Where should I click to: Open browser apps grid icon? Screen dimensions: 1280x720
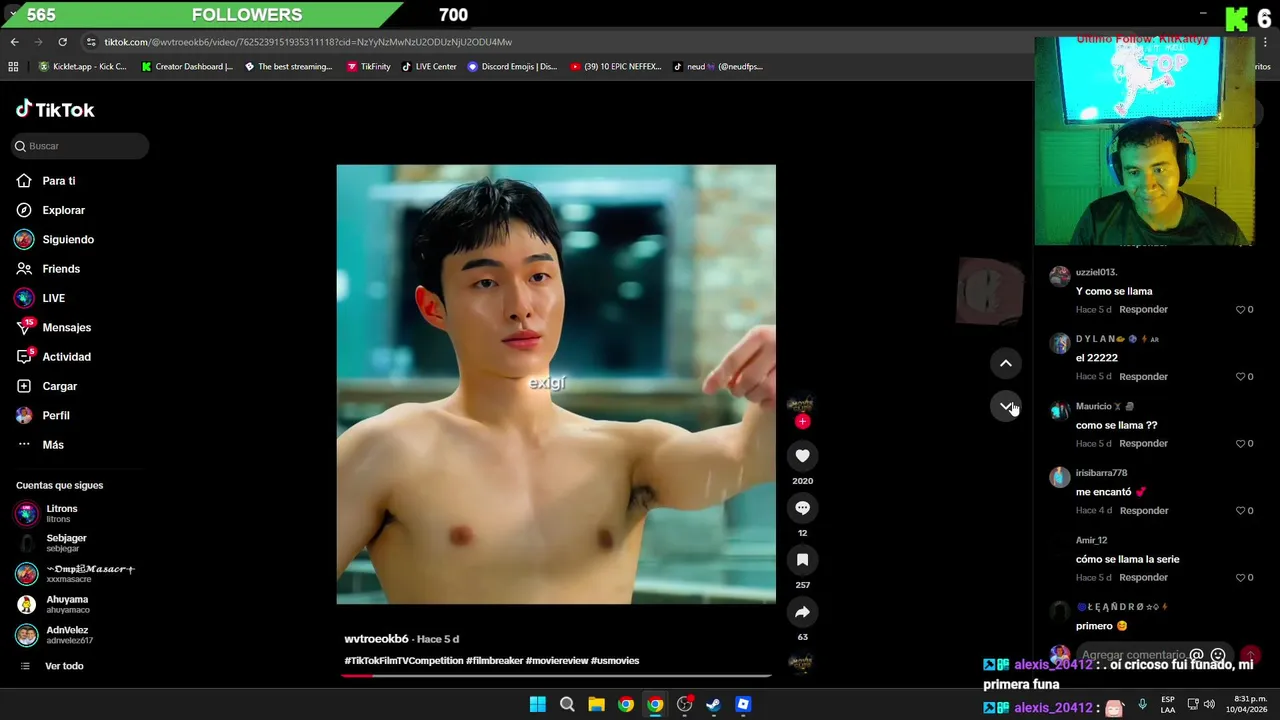[13, 67]
